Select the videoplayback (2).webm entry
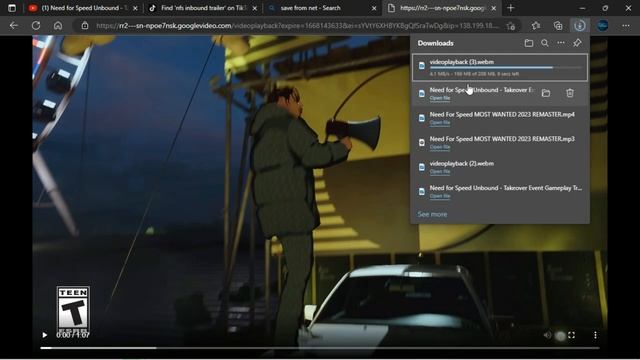 [500, 167]
